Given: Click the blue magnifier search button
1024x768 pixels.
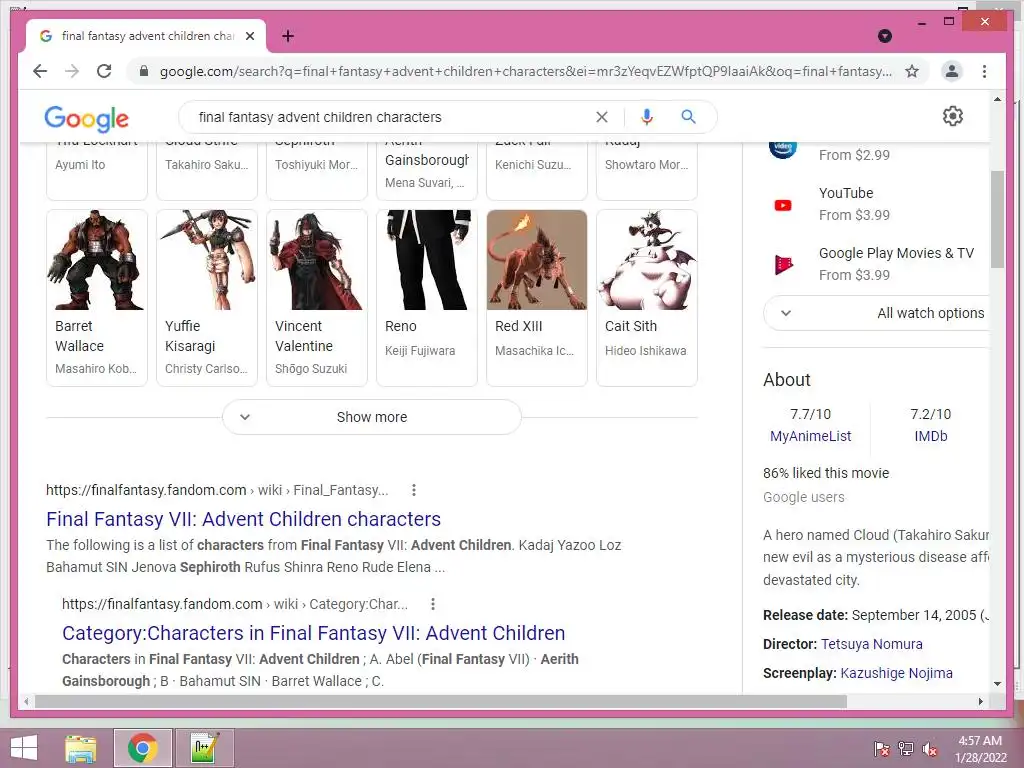Looking at the screenshot, I should pyautogui.click(x=688, y=117).
